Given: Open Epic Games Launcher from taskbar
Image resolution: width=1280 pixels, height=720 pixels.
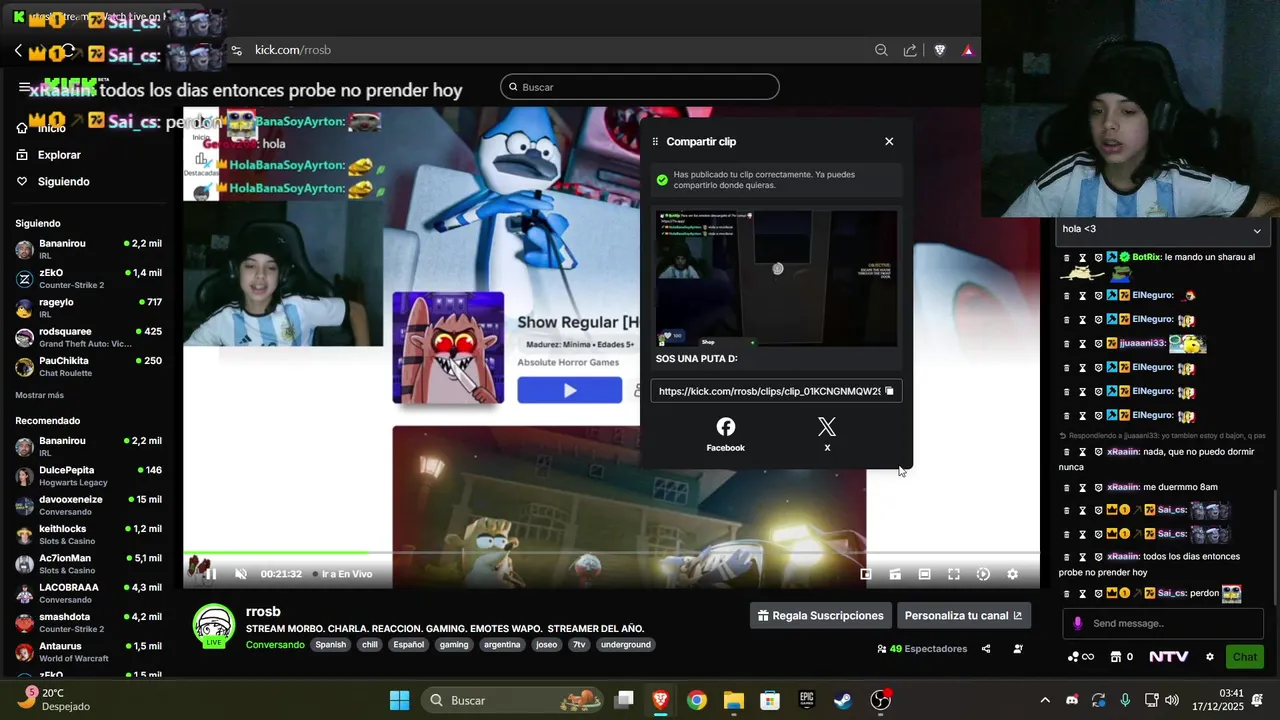Looking at the screenshot, I should [806, 700].
